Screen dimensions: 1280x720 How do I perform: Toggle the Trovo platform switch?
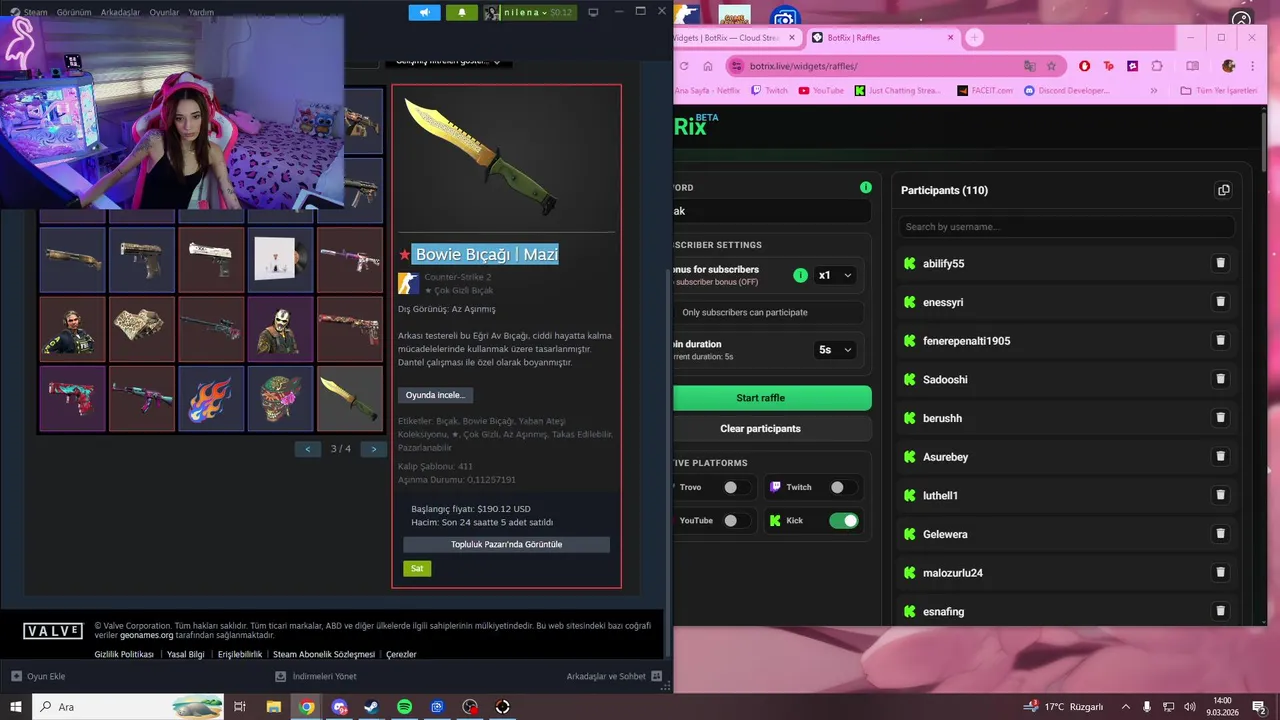click(x=736, y=487)
